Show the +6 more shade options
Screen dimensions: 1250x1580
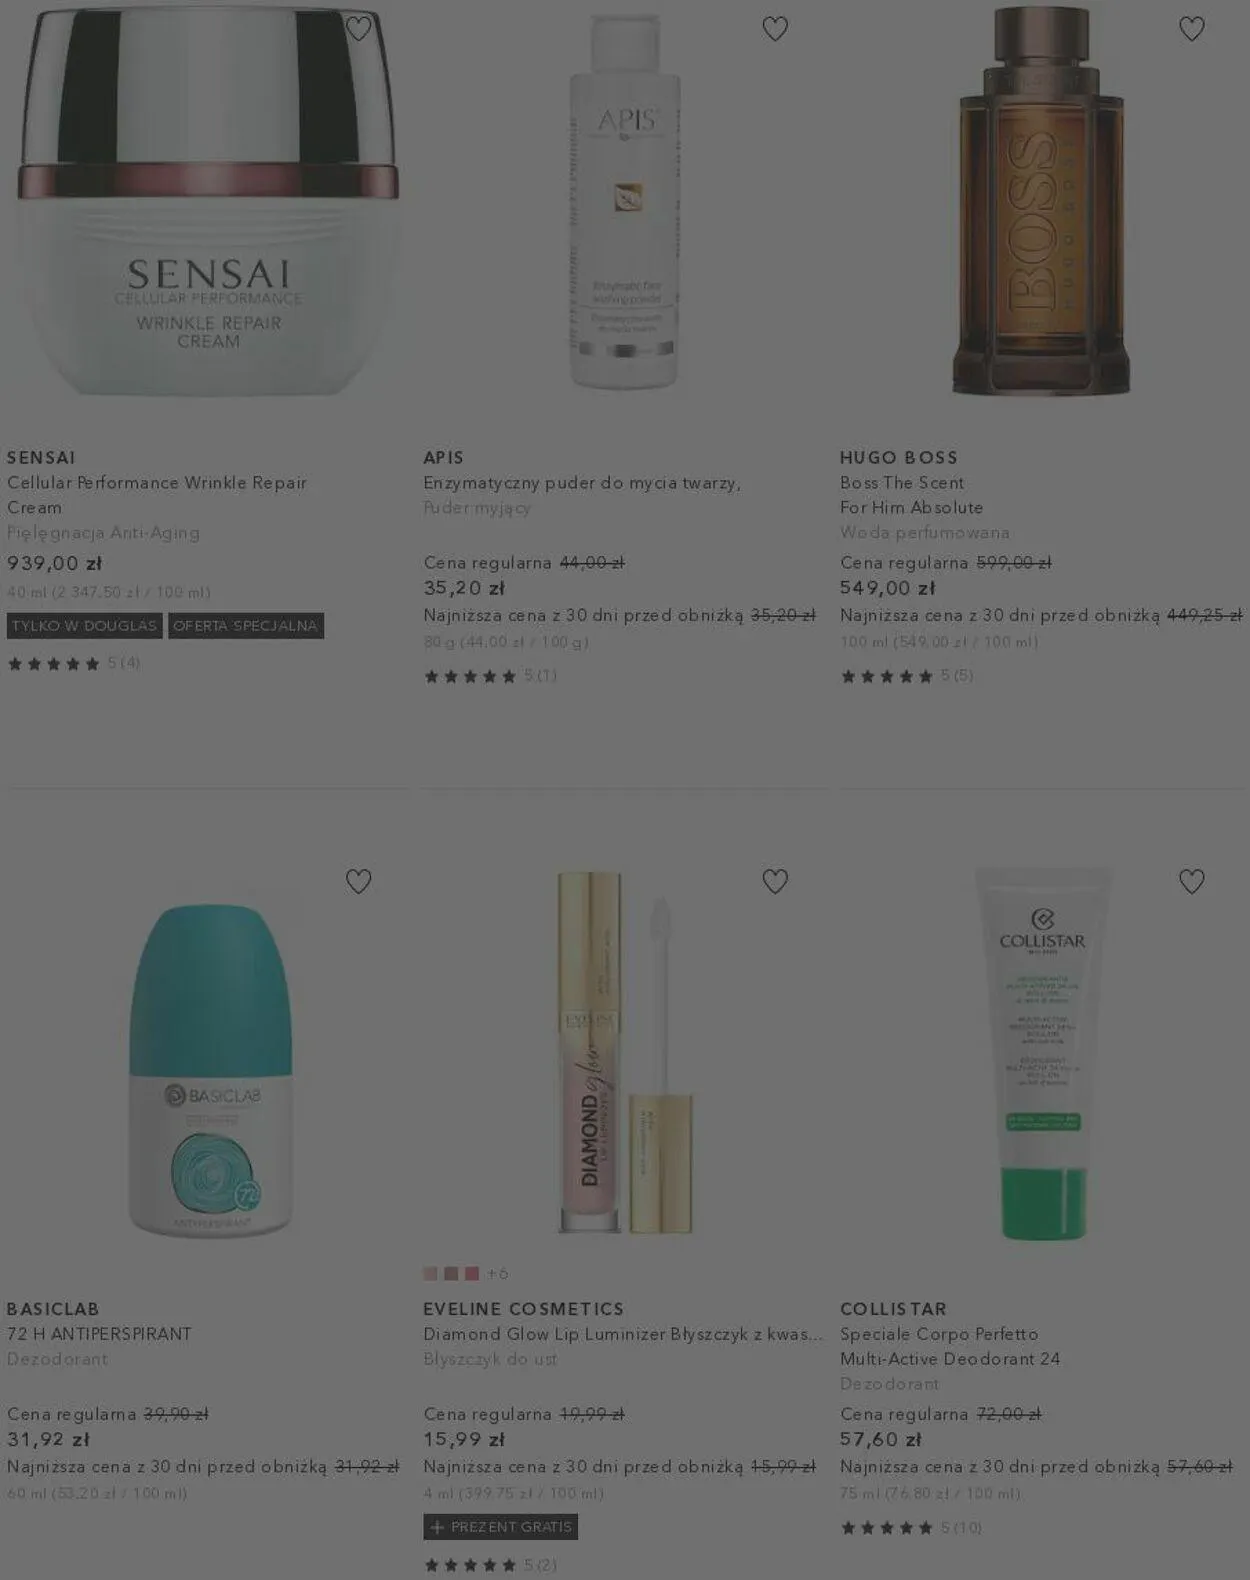pyautogui.click(x=498, y=1273)
